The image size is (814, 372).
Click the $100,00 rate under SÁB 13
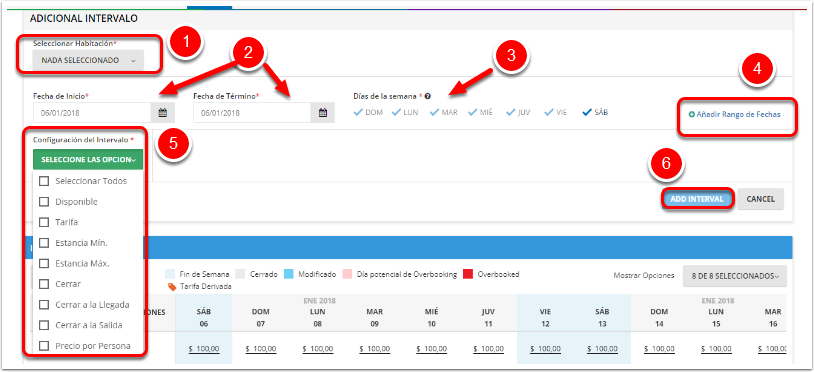[x=603, y=349]
